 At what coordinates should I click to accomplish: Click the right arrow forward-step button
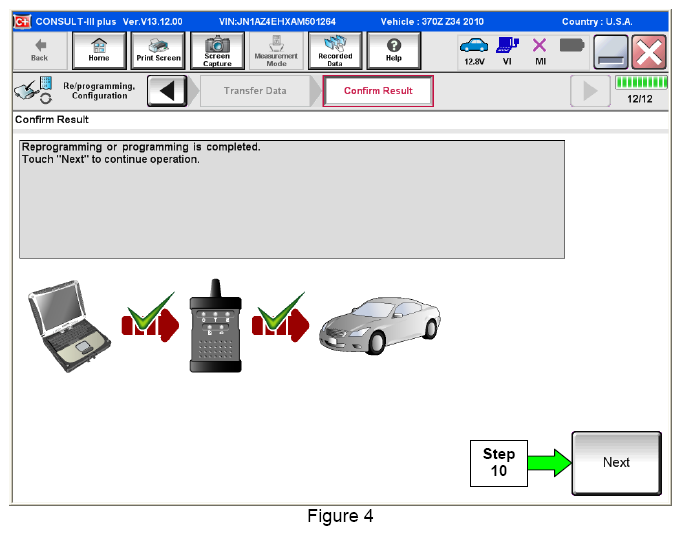coord(591,91)
